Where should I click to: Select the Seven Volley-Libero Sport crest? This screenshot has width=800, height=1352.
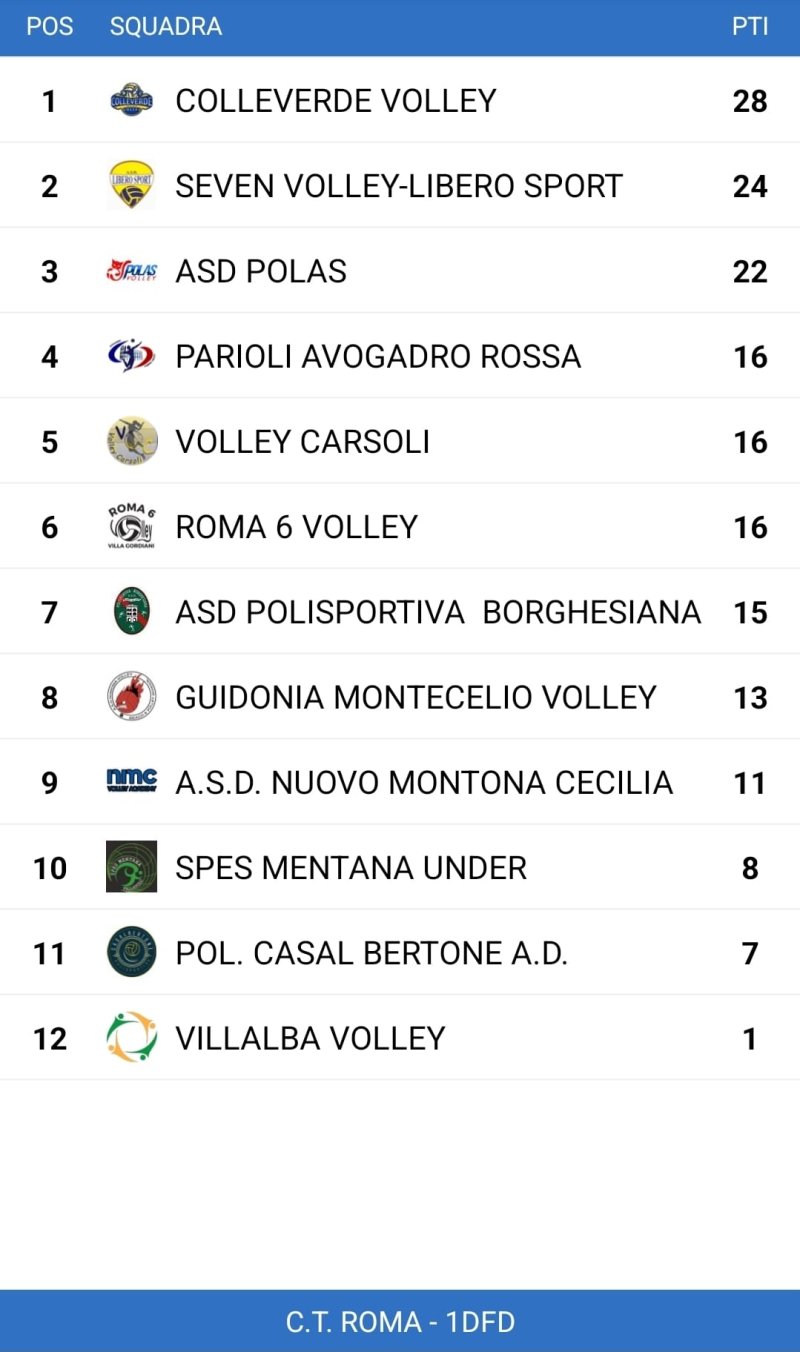[131, 185]
